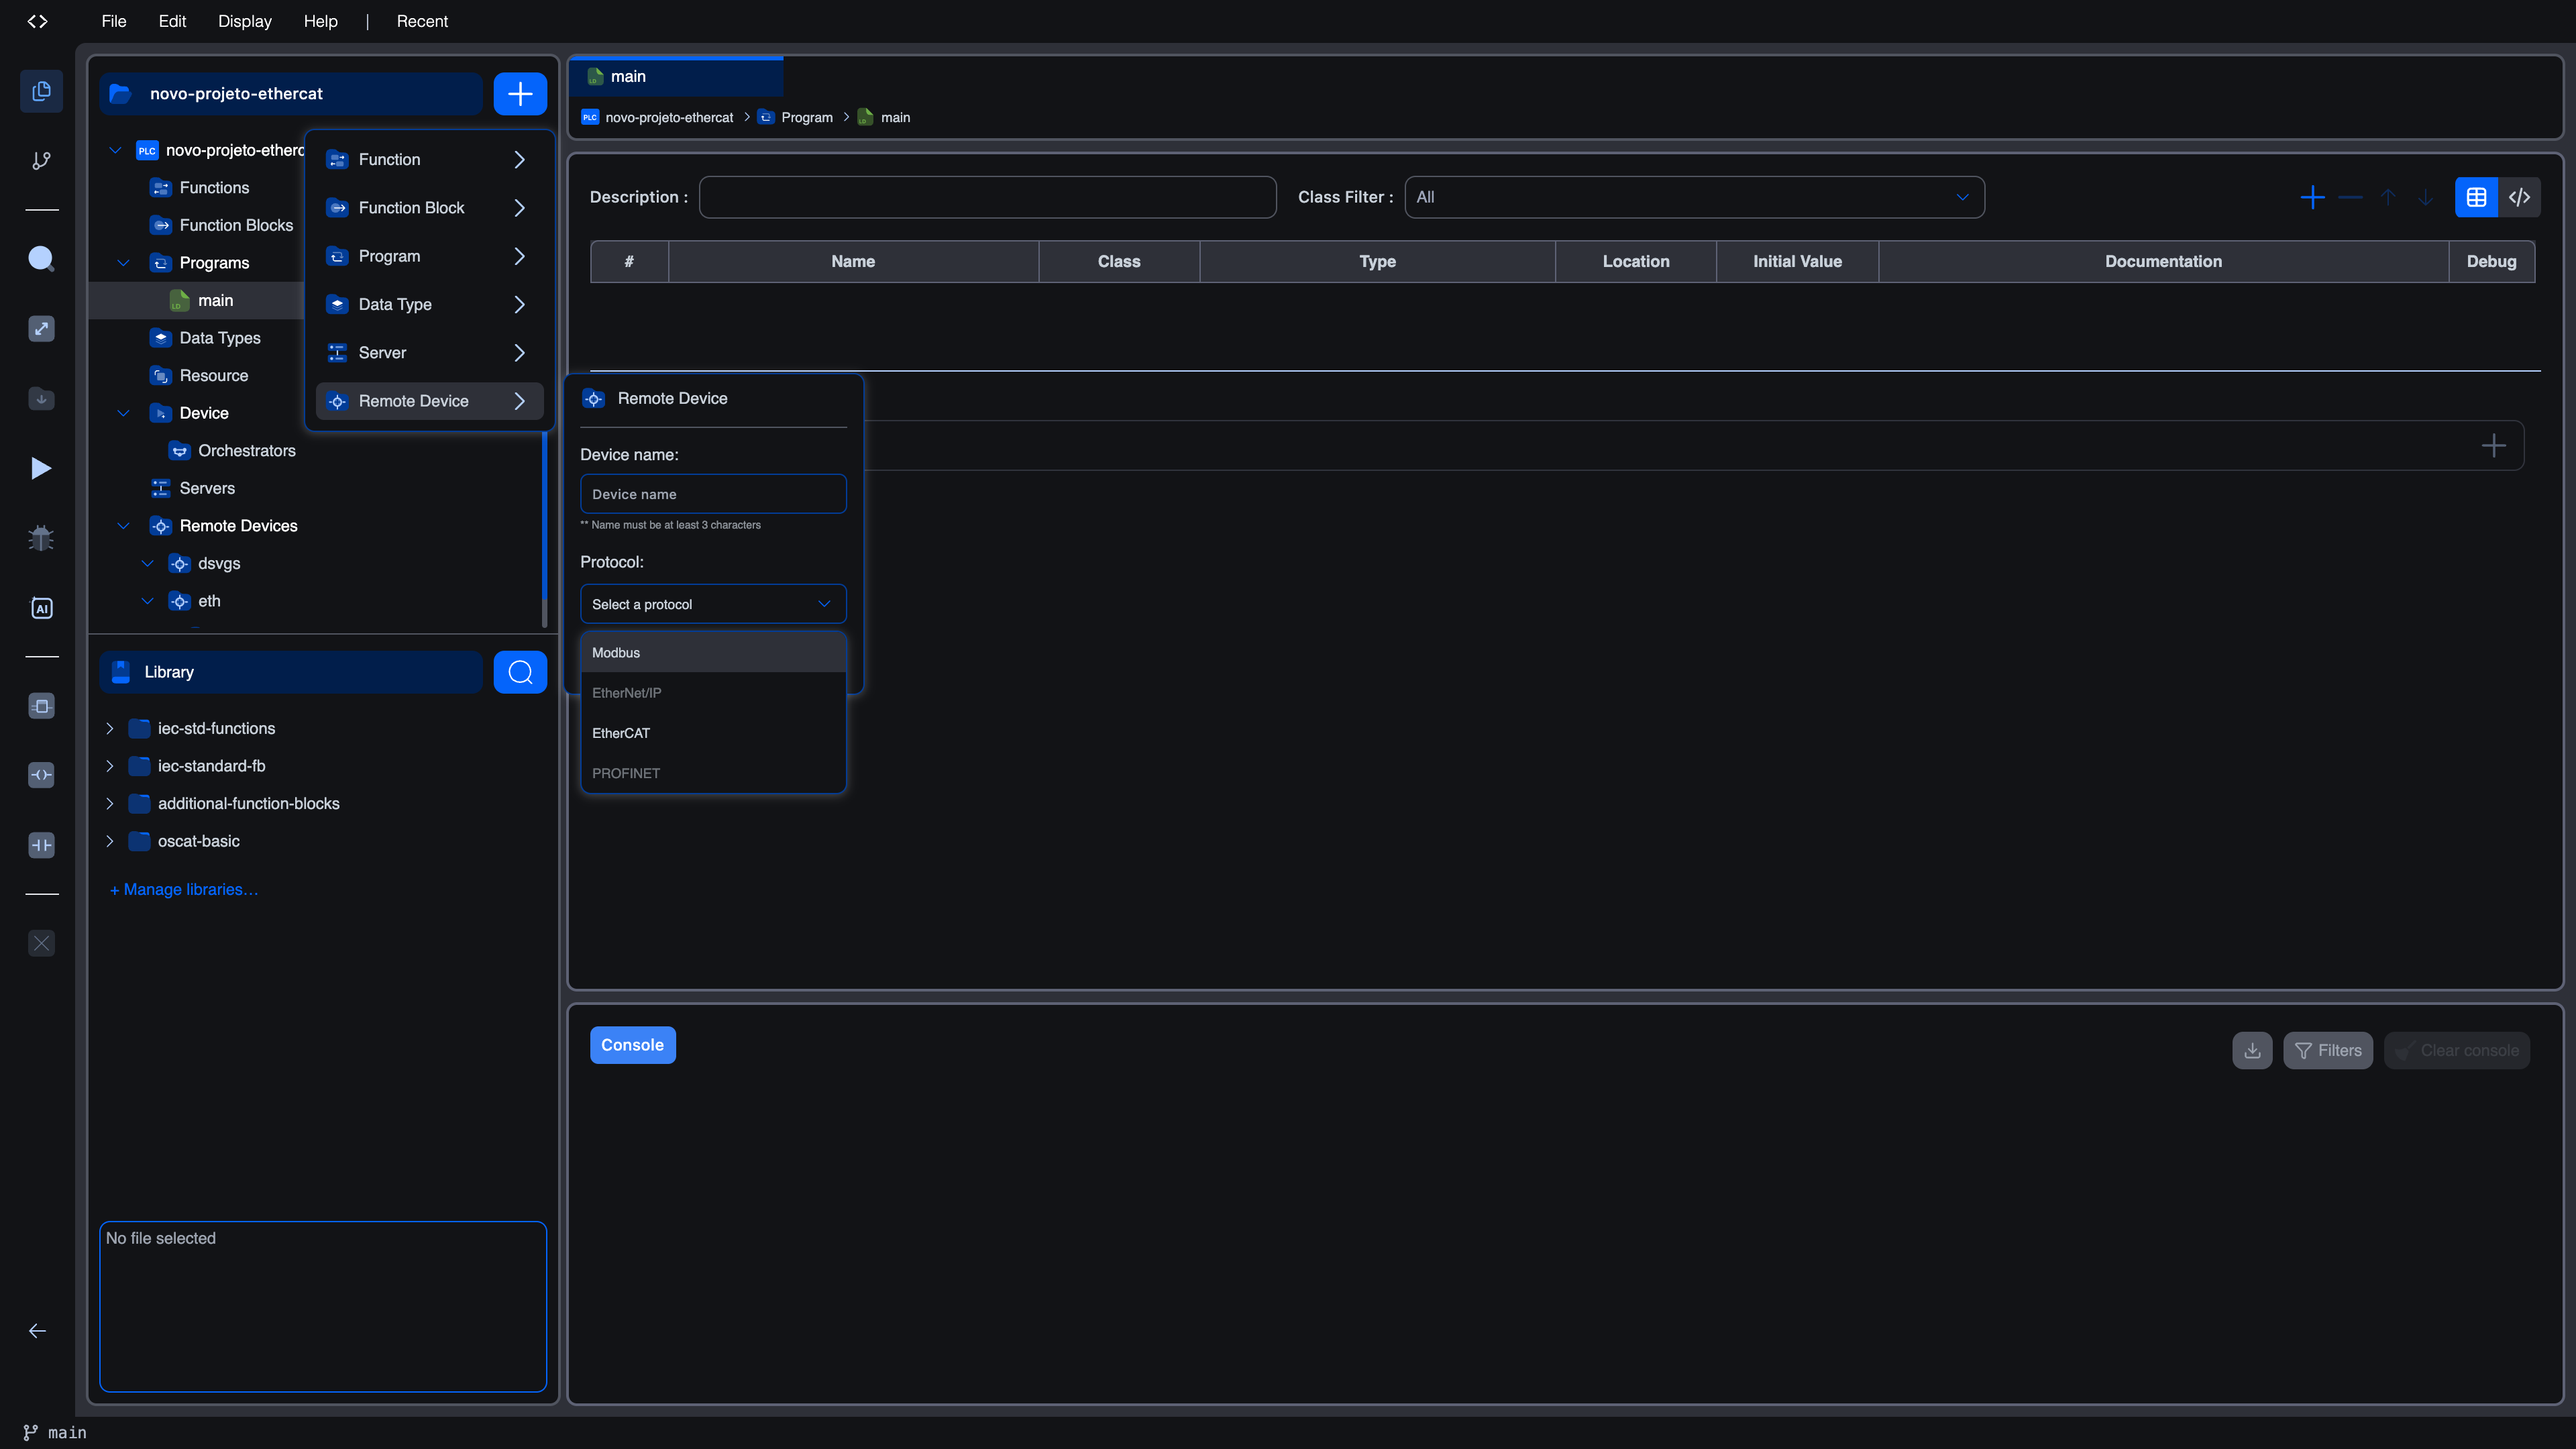
Task: Open the Class Filter dropdown
Action: tap(1694, 197)
